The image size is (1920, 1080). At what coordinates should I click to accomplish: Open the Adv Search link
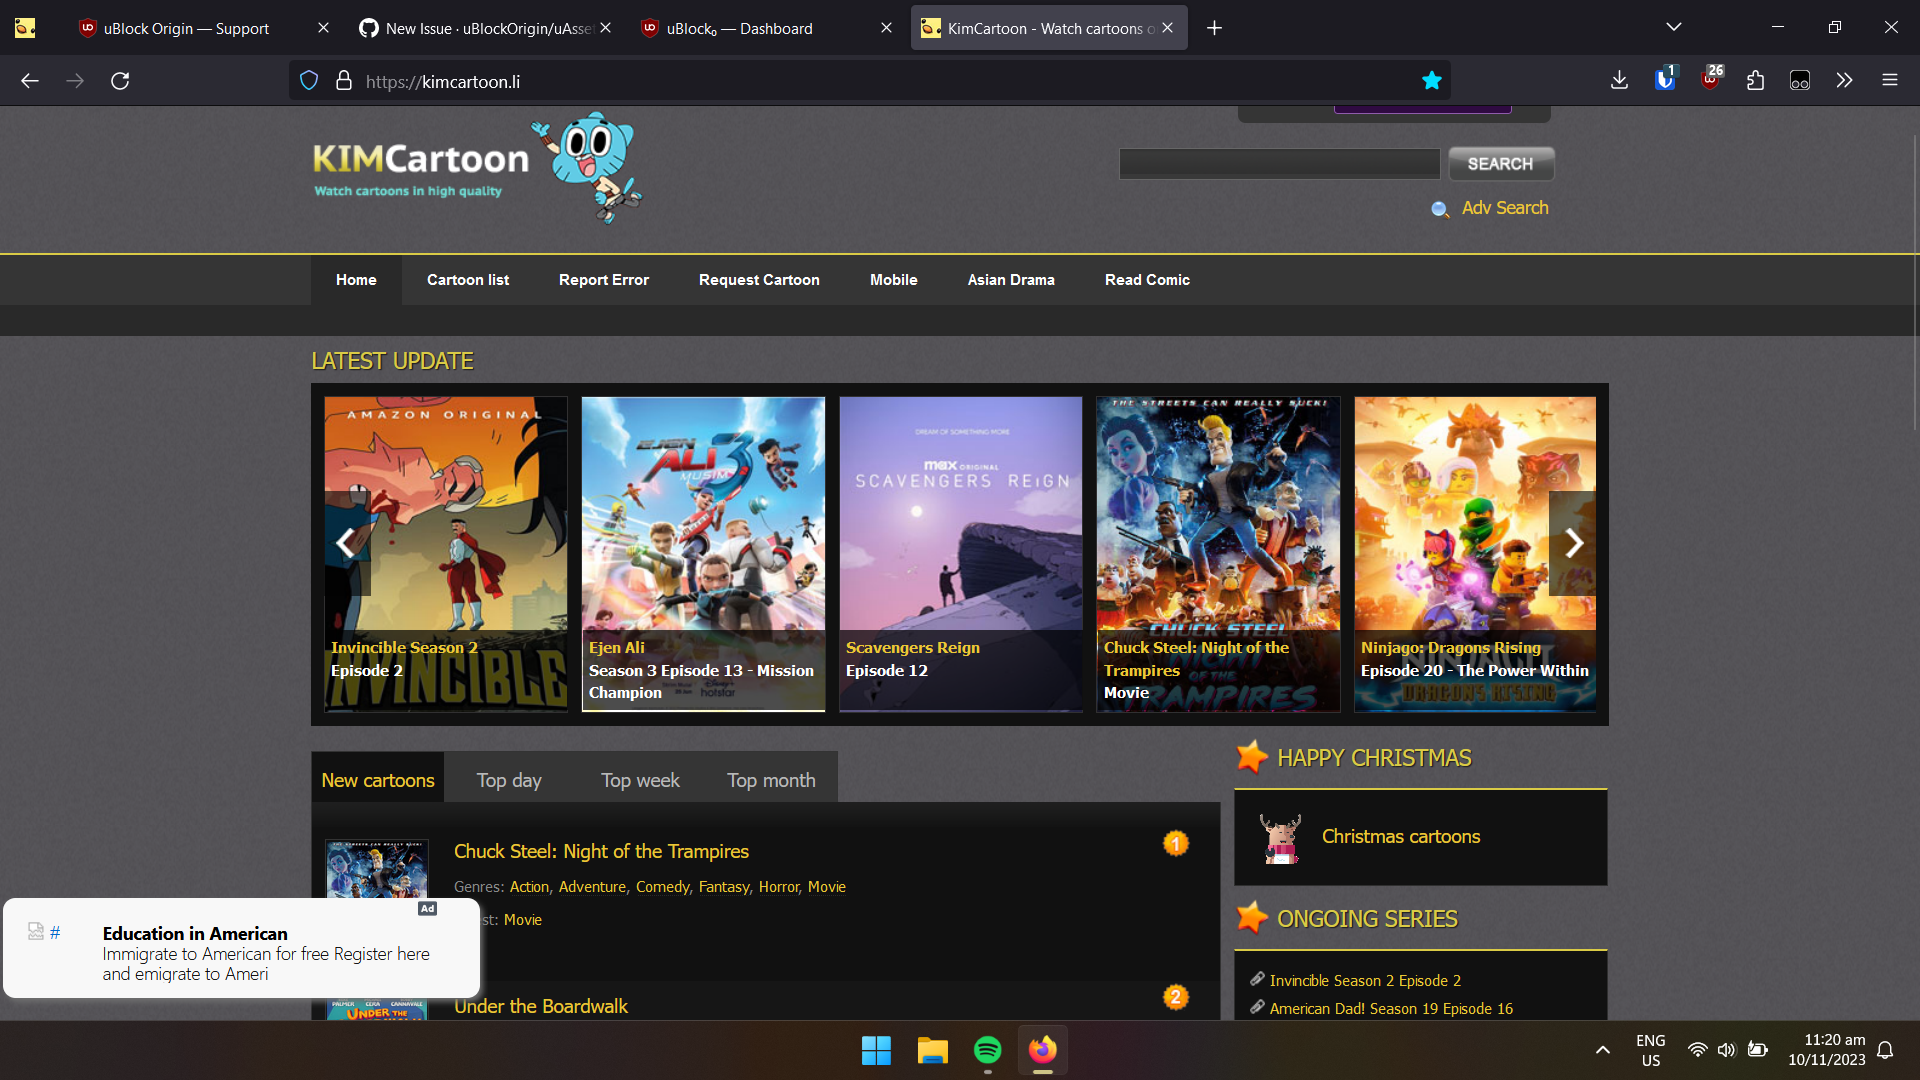coord(1504,208)
